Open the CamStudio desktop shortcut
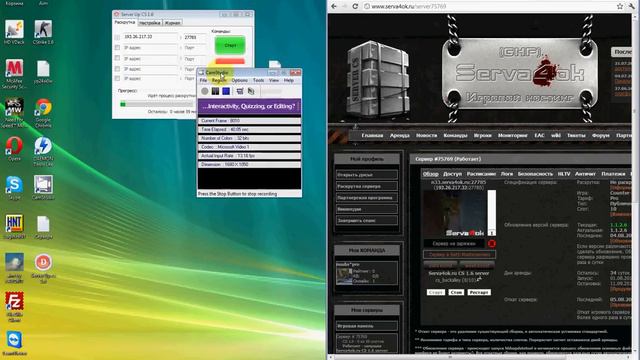640x360 pixels. 43,188
